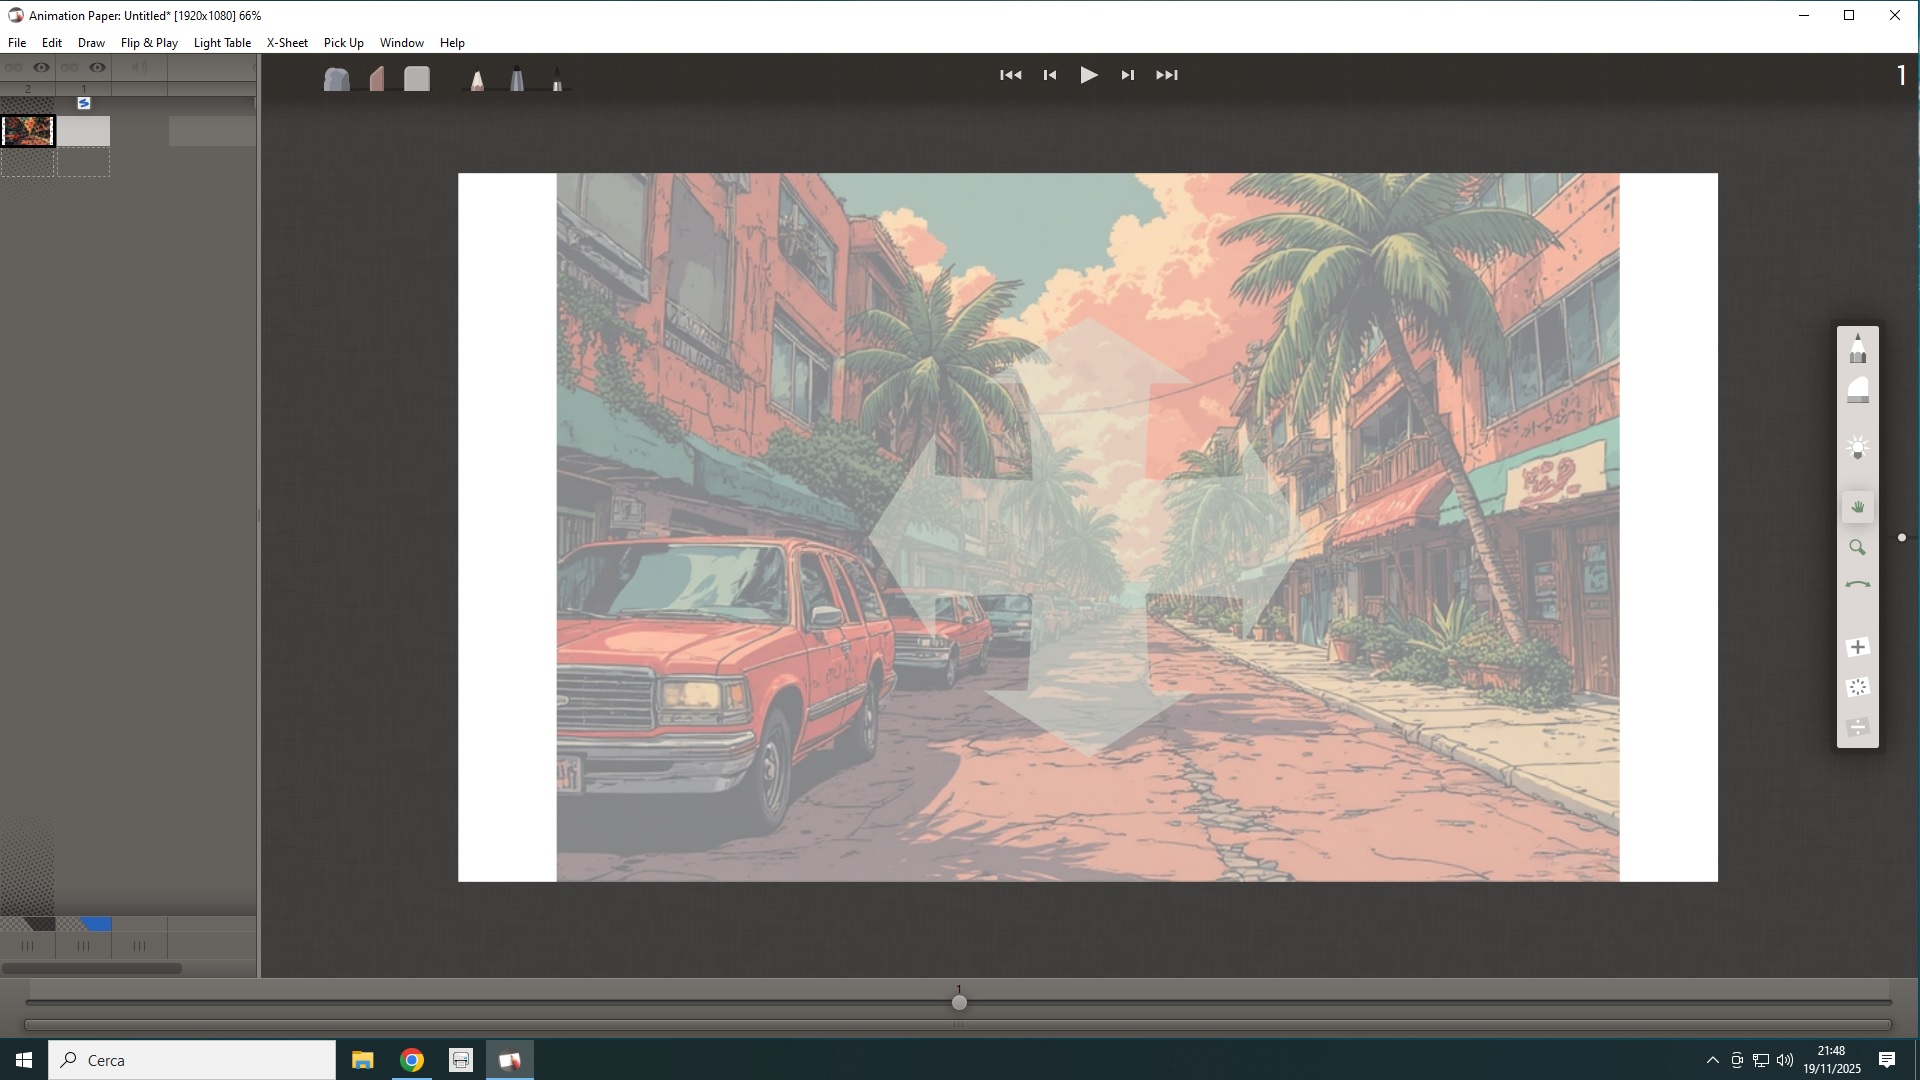Select the eraser tool in right toolbar
The height and width of the screenshot is (1080, 1920).
[1858, 391]
